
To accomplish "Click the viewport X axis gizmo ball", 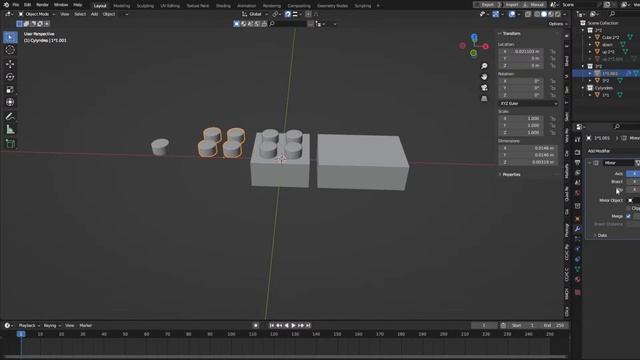I will coord(486,47).
